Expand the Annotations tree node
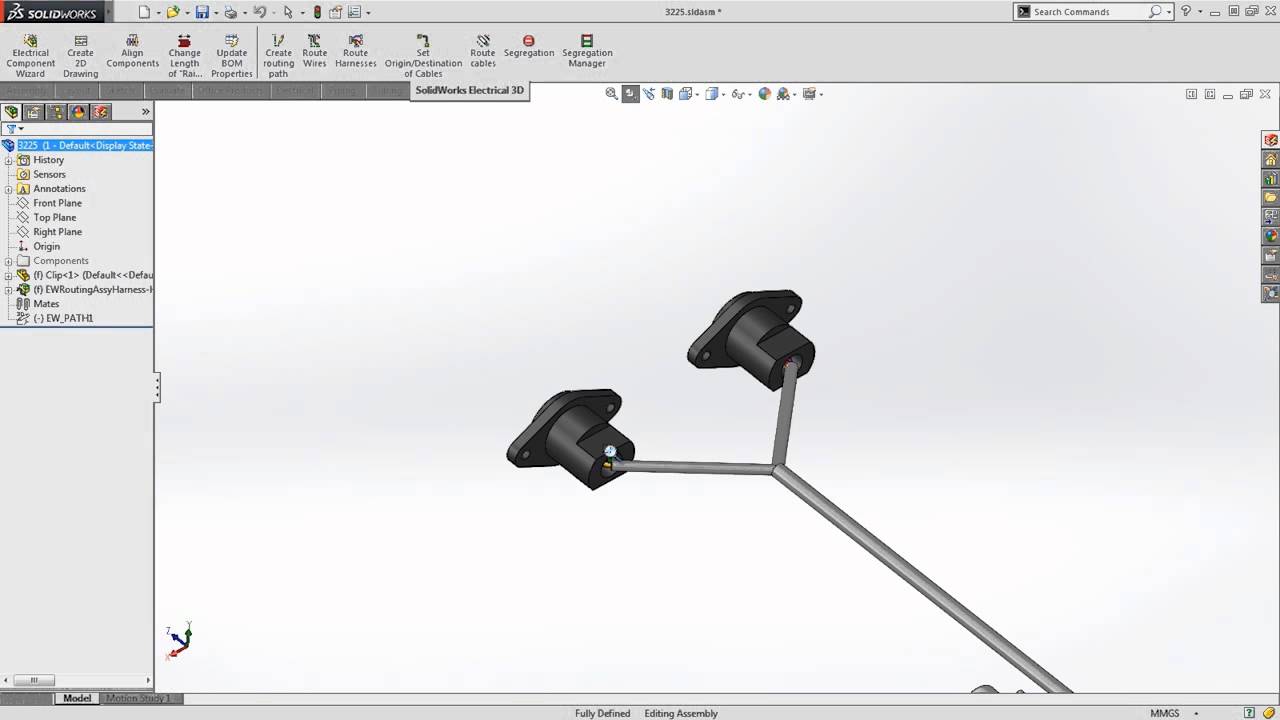The height and width of the screenshot is (720, 1280). point(8,189)
